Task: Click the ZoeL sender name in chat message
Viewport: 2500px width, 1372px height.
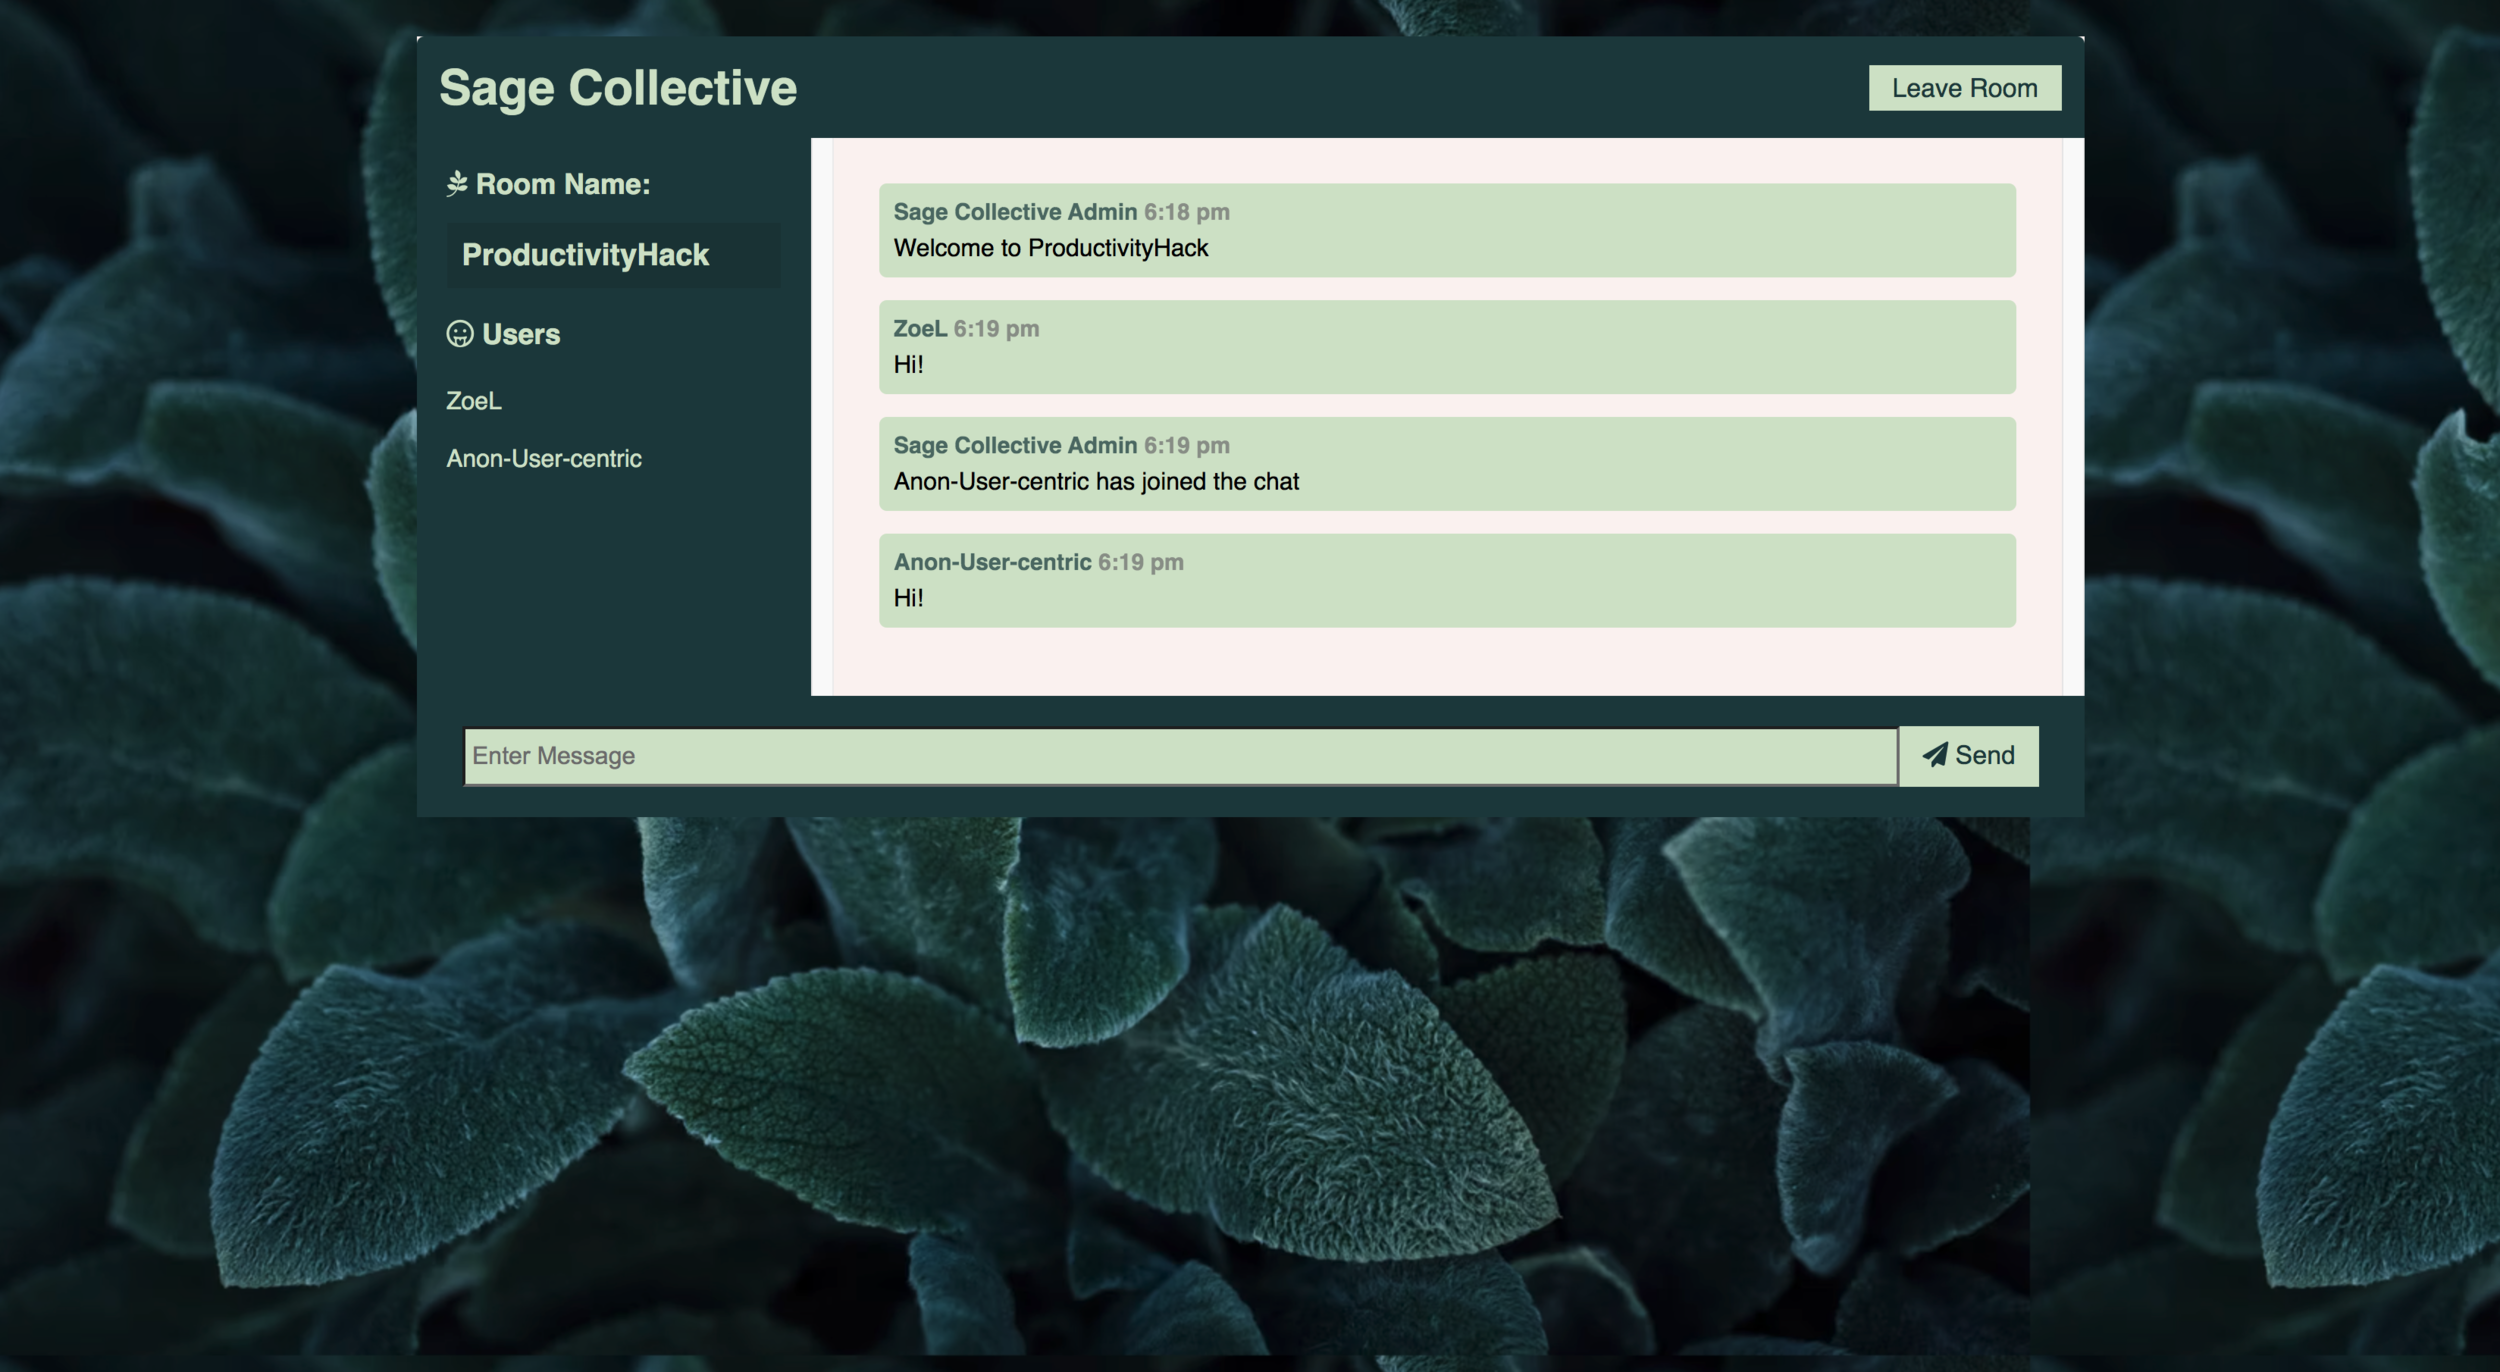Action: click(x=919, y=329)
